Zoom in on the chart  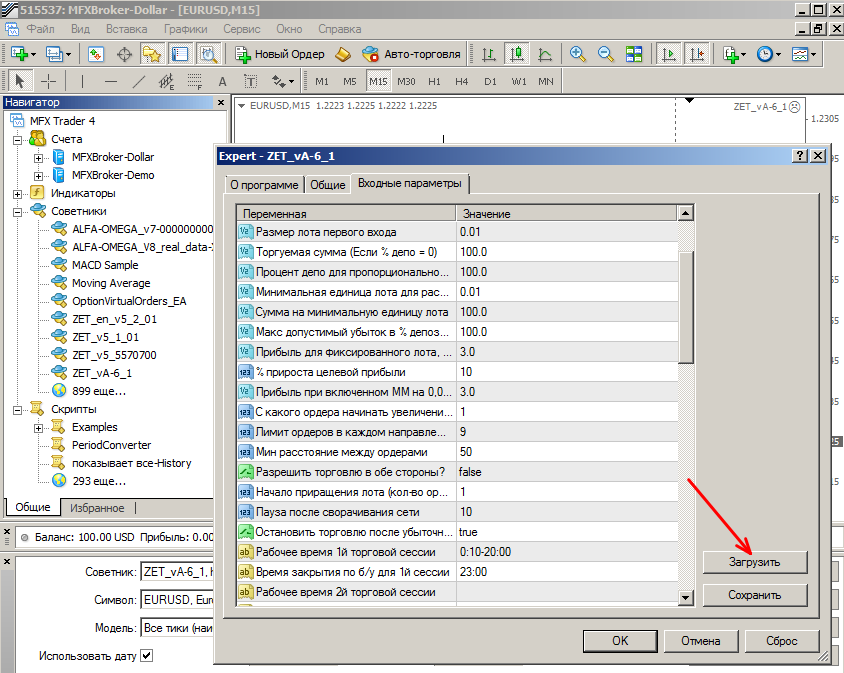(578, 54)
